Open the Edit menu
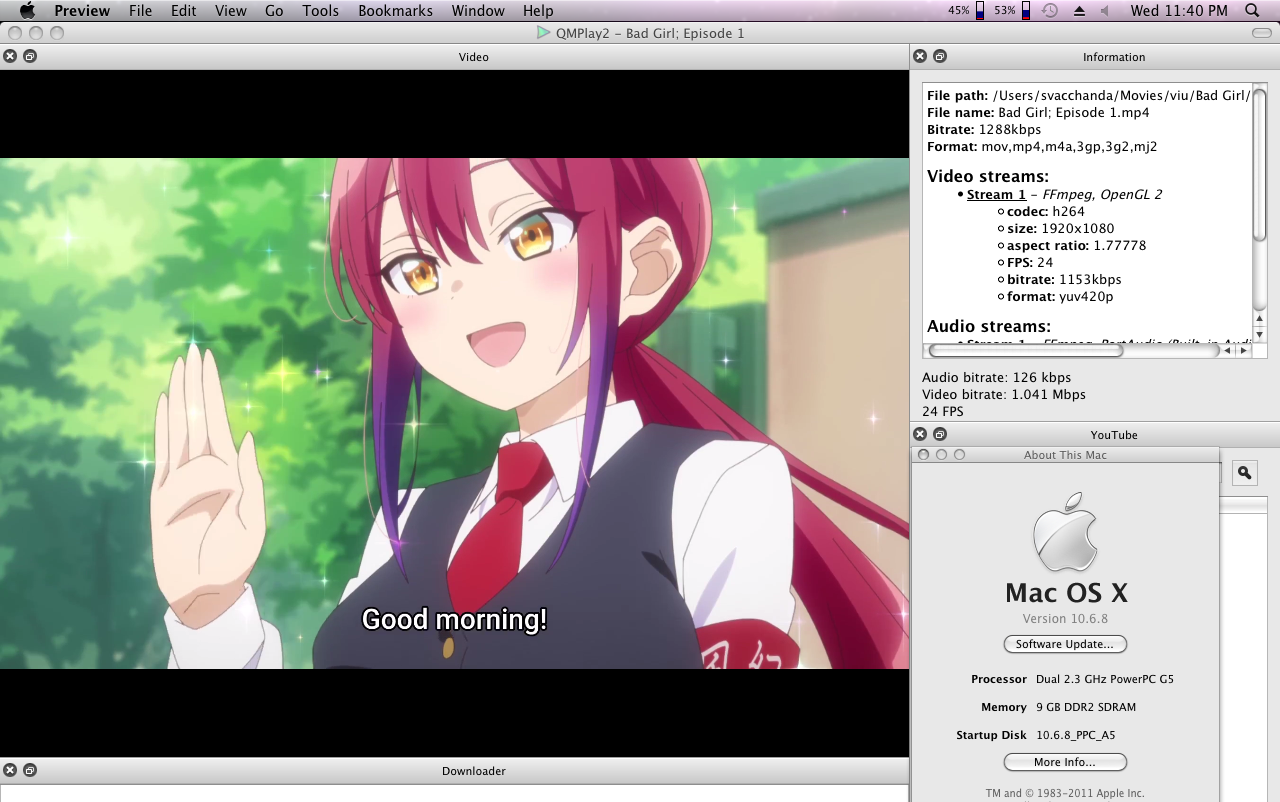Screen dimensions: 1280x802 (183, 11)
